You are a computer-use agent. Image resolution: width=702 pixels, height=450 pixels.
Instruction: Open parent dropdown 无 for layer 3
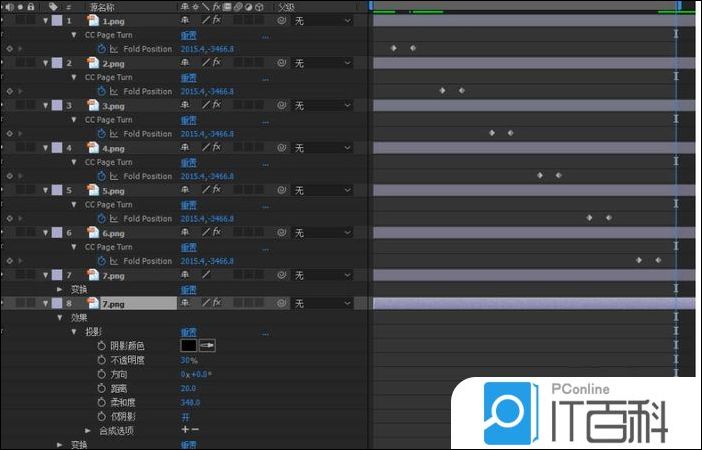(322, 105)
